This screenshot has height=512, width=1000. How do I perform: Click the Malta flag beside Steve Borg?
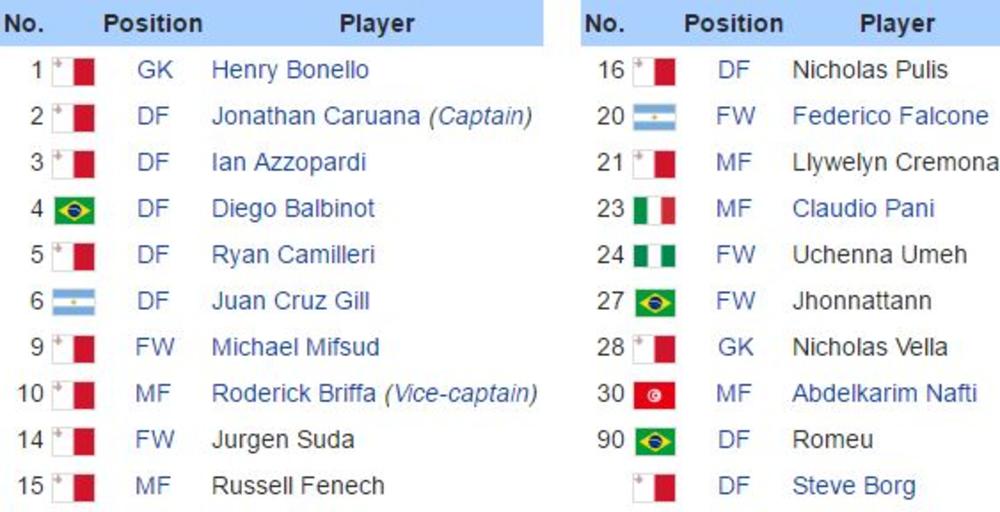654,487
